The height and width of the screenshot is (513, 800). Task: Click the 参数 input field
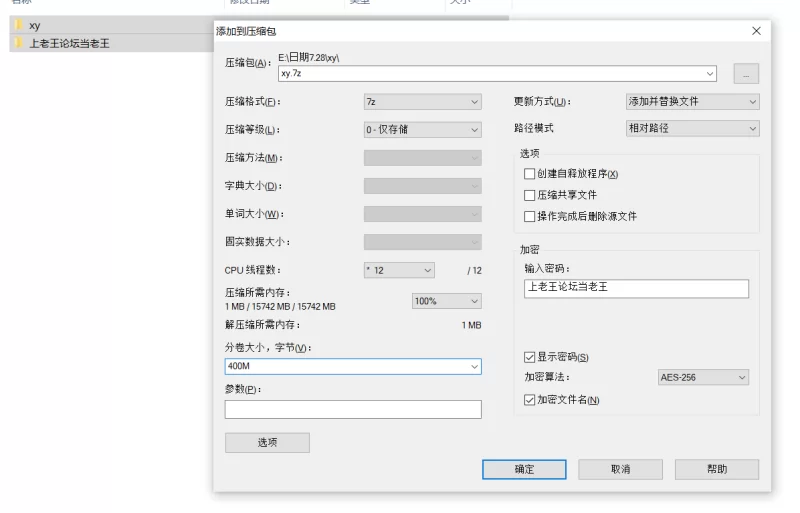(x=353, y=409)
